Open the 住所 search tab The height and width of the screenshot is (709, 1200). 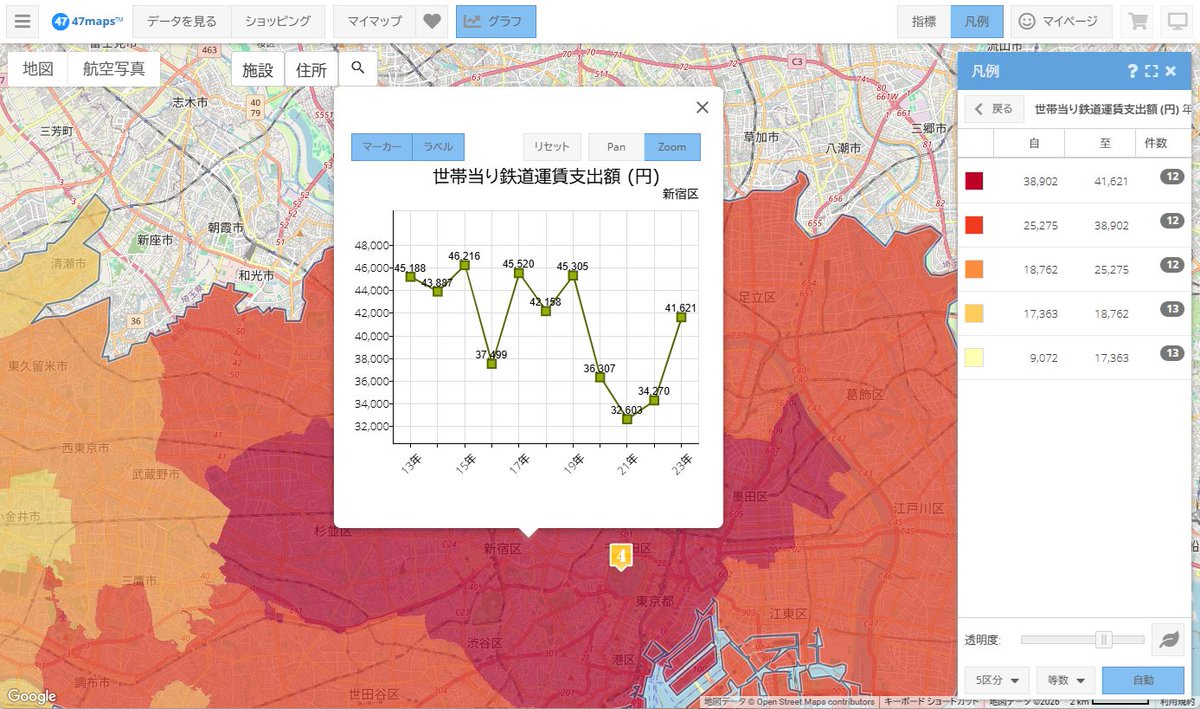click(x=311, y=69)
